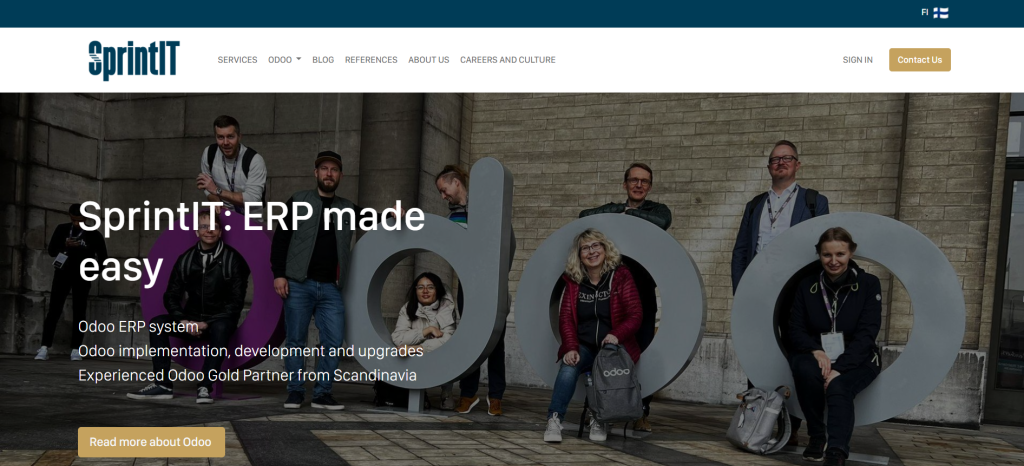Click the Contact Us button
The width and height of the screenshot is (1024, 466).
pos(920,59)
